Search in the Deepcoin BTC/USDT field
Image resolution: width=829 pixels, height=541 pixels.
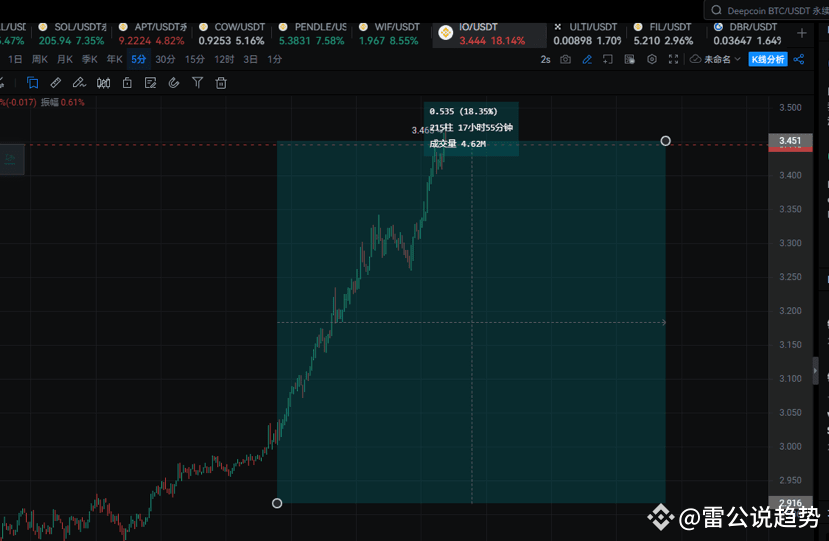click(x=769, y=10)
